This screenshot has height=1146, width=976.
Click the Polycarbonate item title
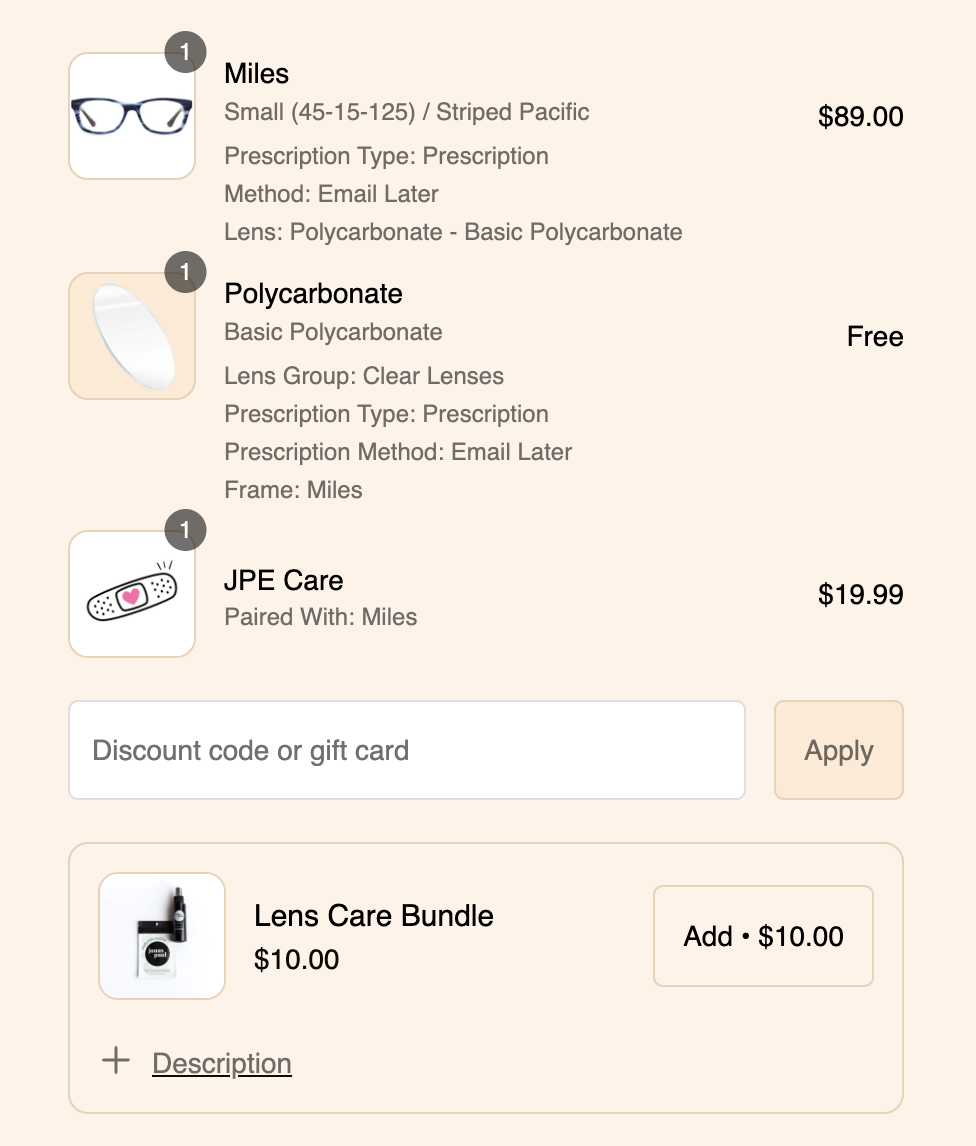point(313,294)
